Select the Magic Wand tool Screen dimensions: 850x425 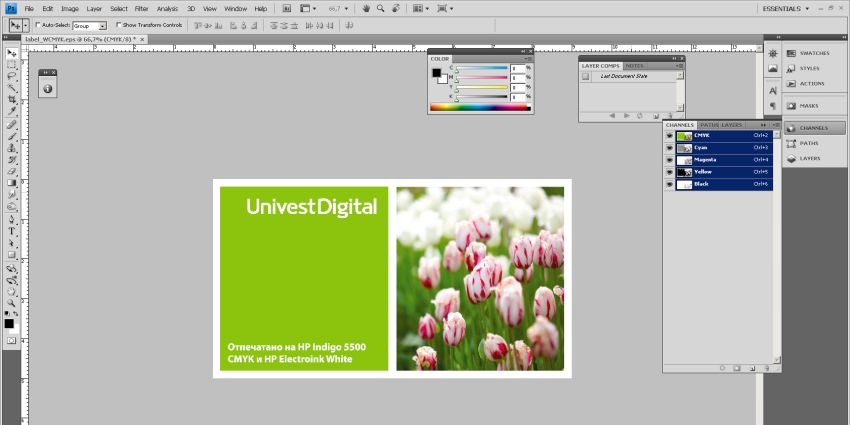click(11, 88)
